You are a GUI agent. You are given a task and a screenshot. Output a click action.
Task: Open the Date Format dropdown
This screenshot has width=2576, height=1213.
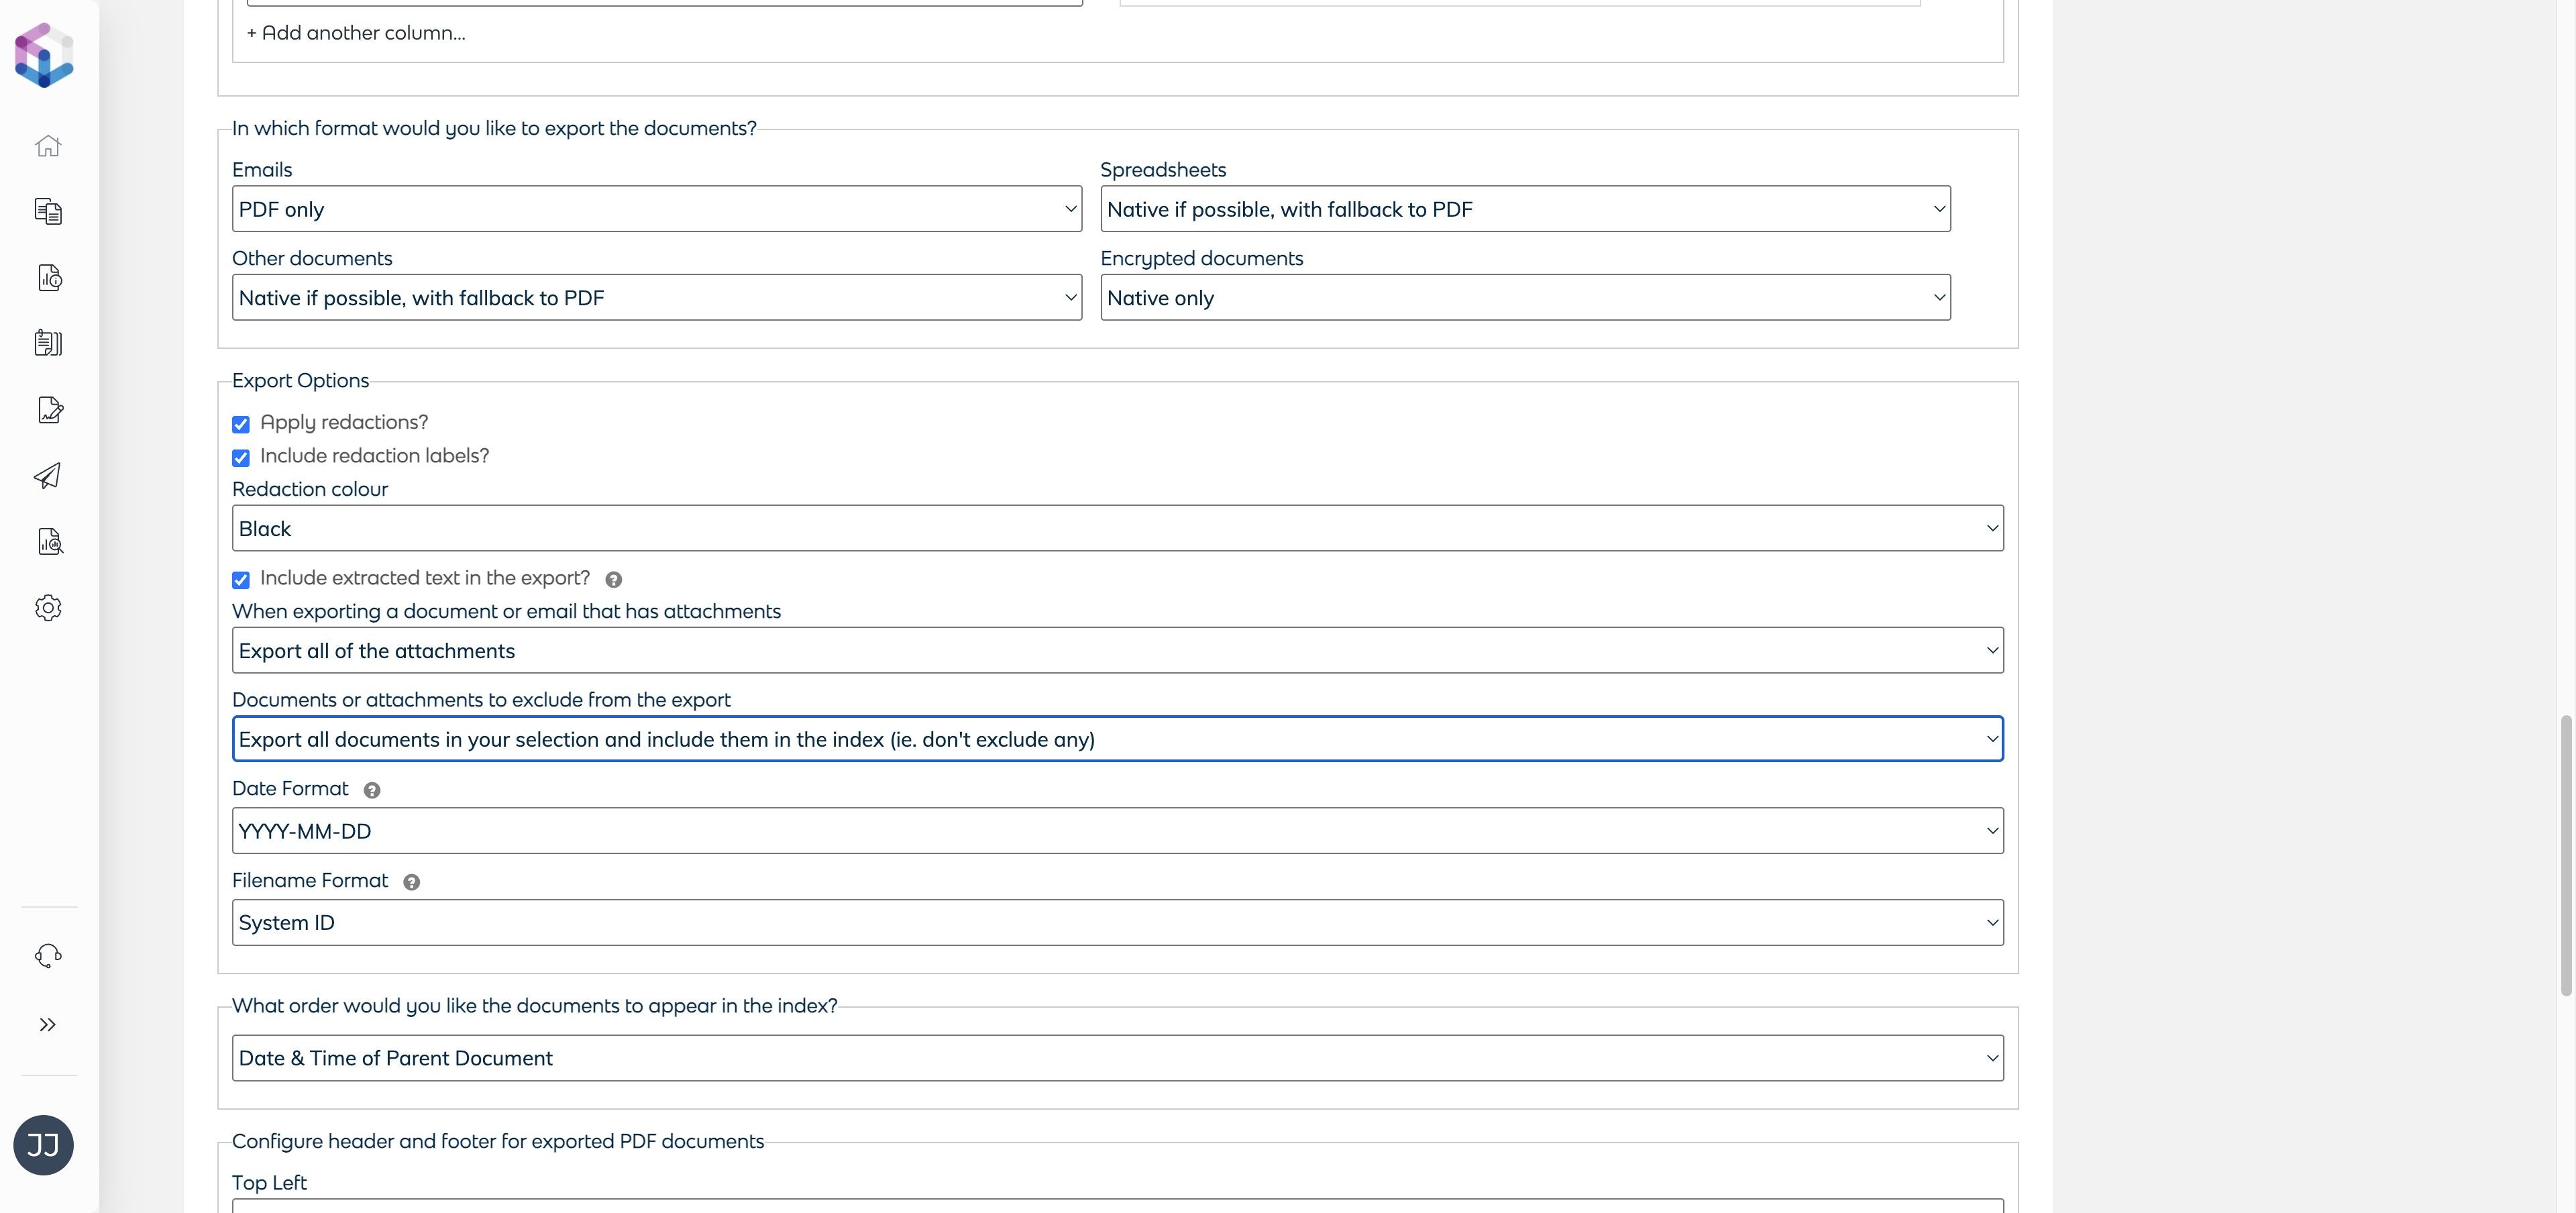click(1117, 831)
